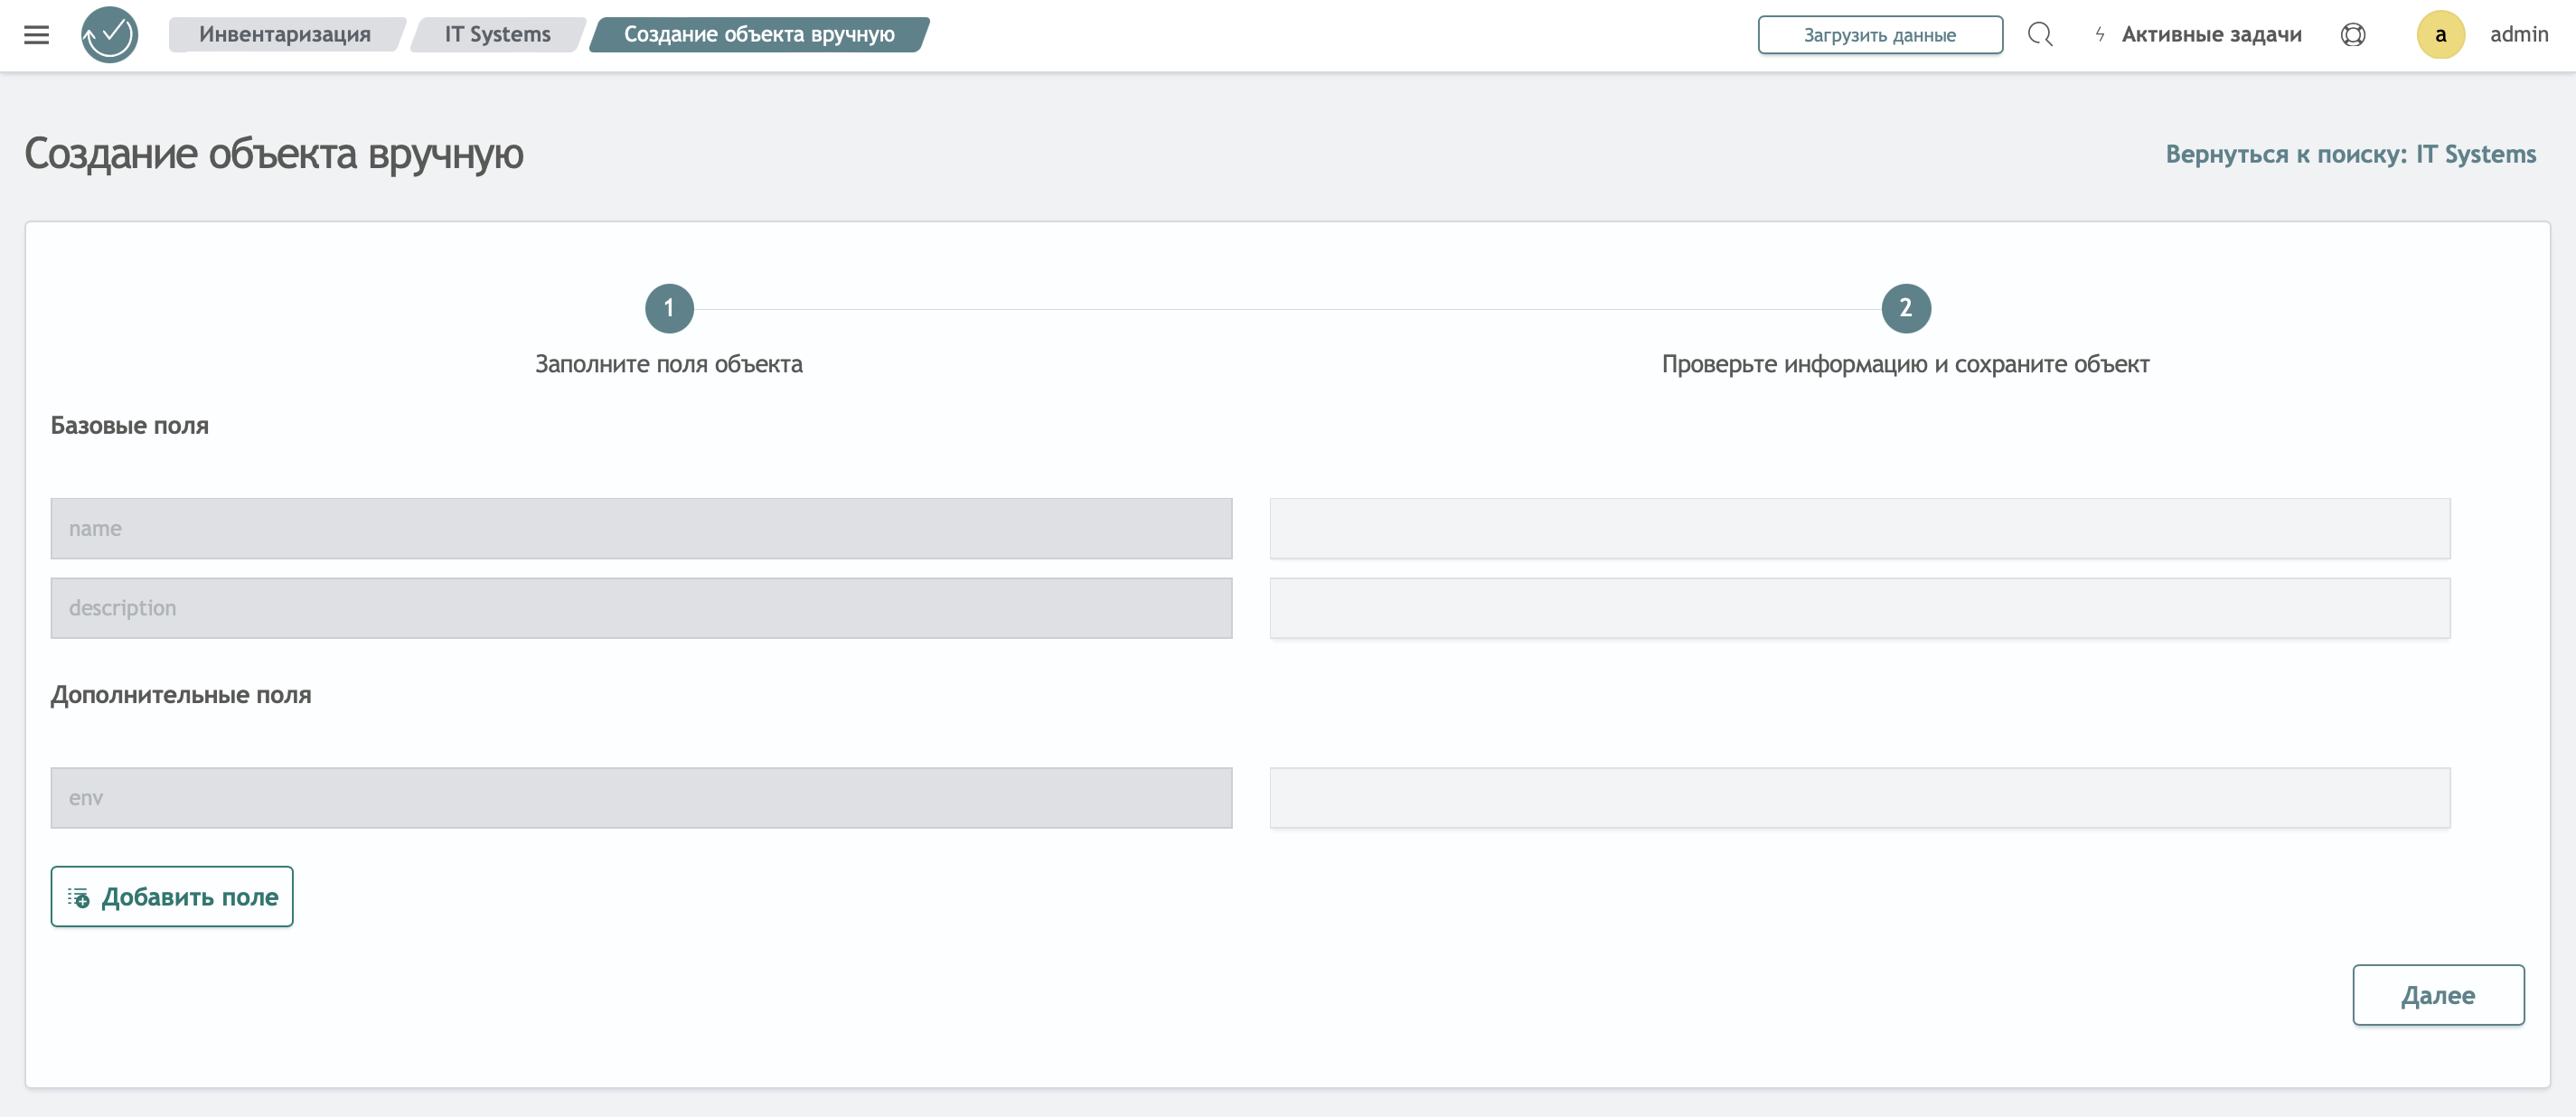Open the help lifebuoy icon
The width and height of the screenshot is (2576, 1117).
[2353, 35]
